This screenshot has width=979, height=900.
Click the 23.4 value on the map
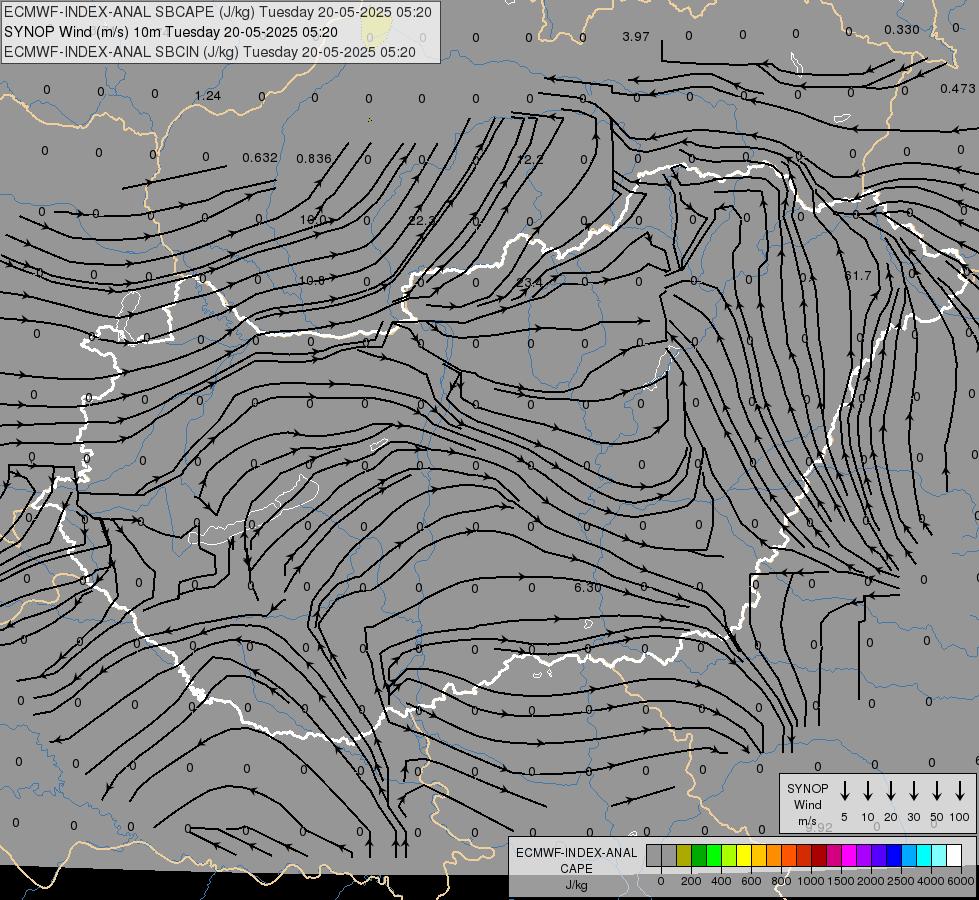pos(529,283)
